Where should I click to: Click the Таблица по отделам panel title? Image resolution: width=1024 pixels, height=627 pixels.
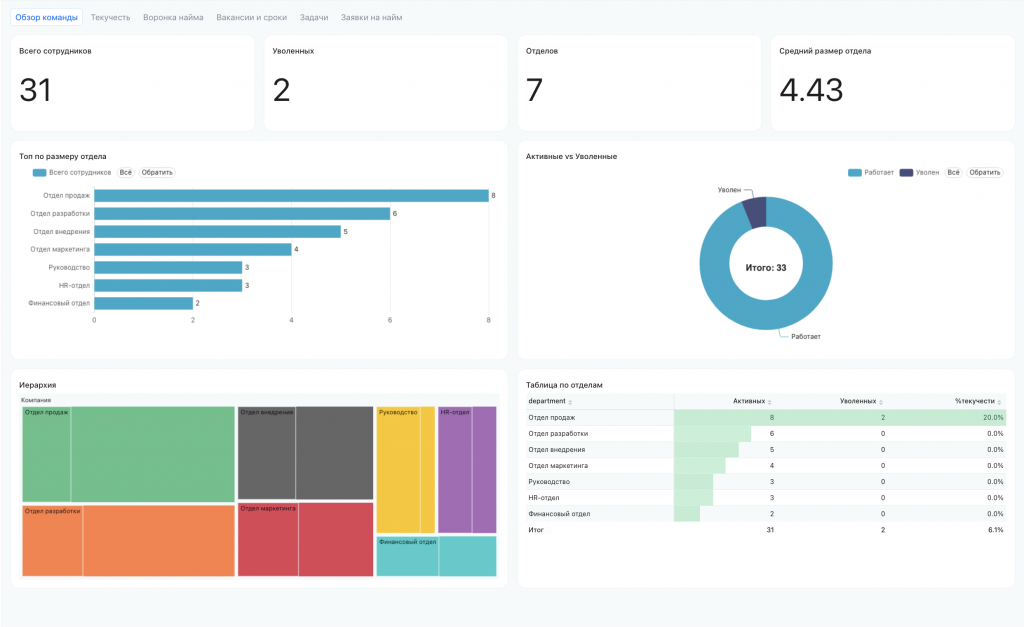pos(564,385)
